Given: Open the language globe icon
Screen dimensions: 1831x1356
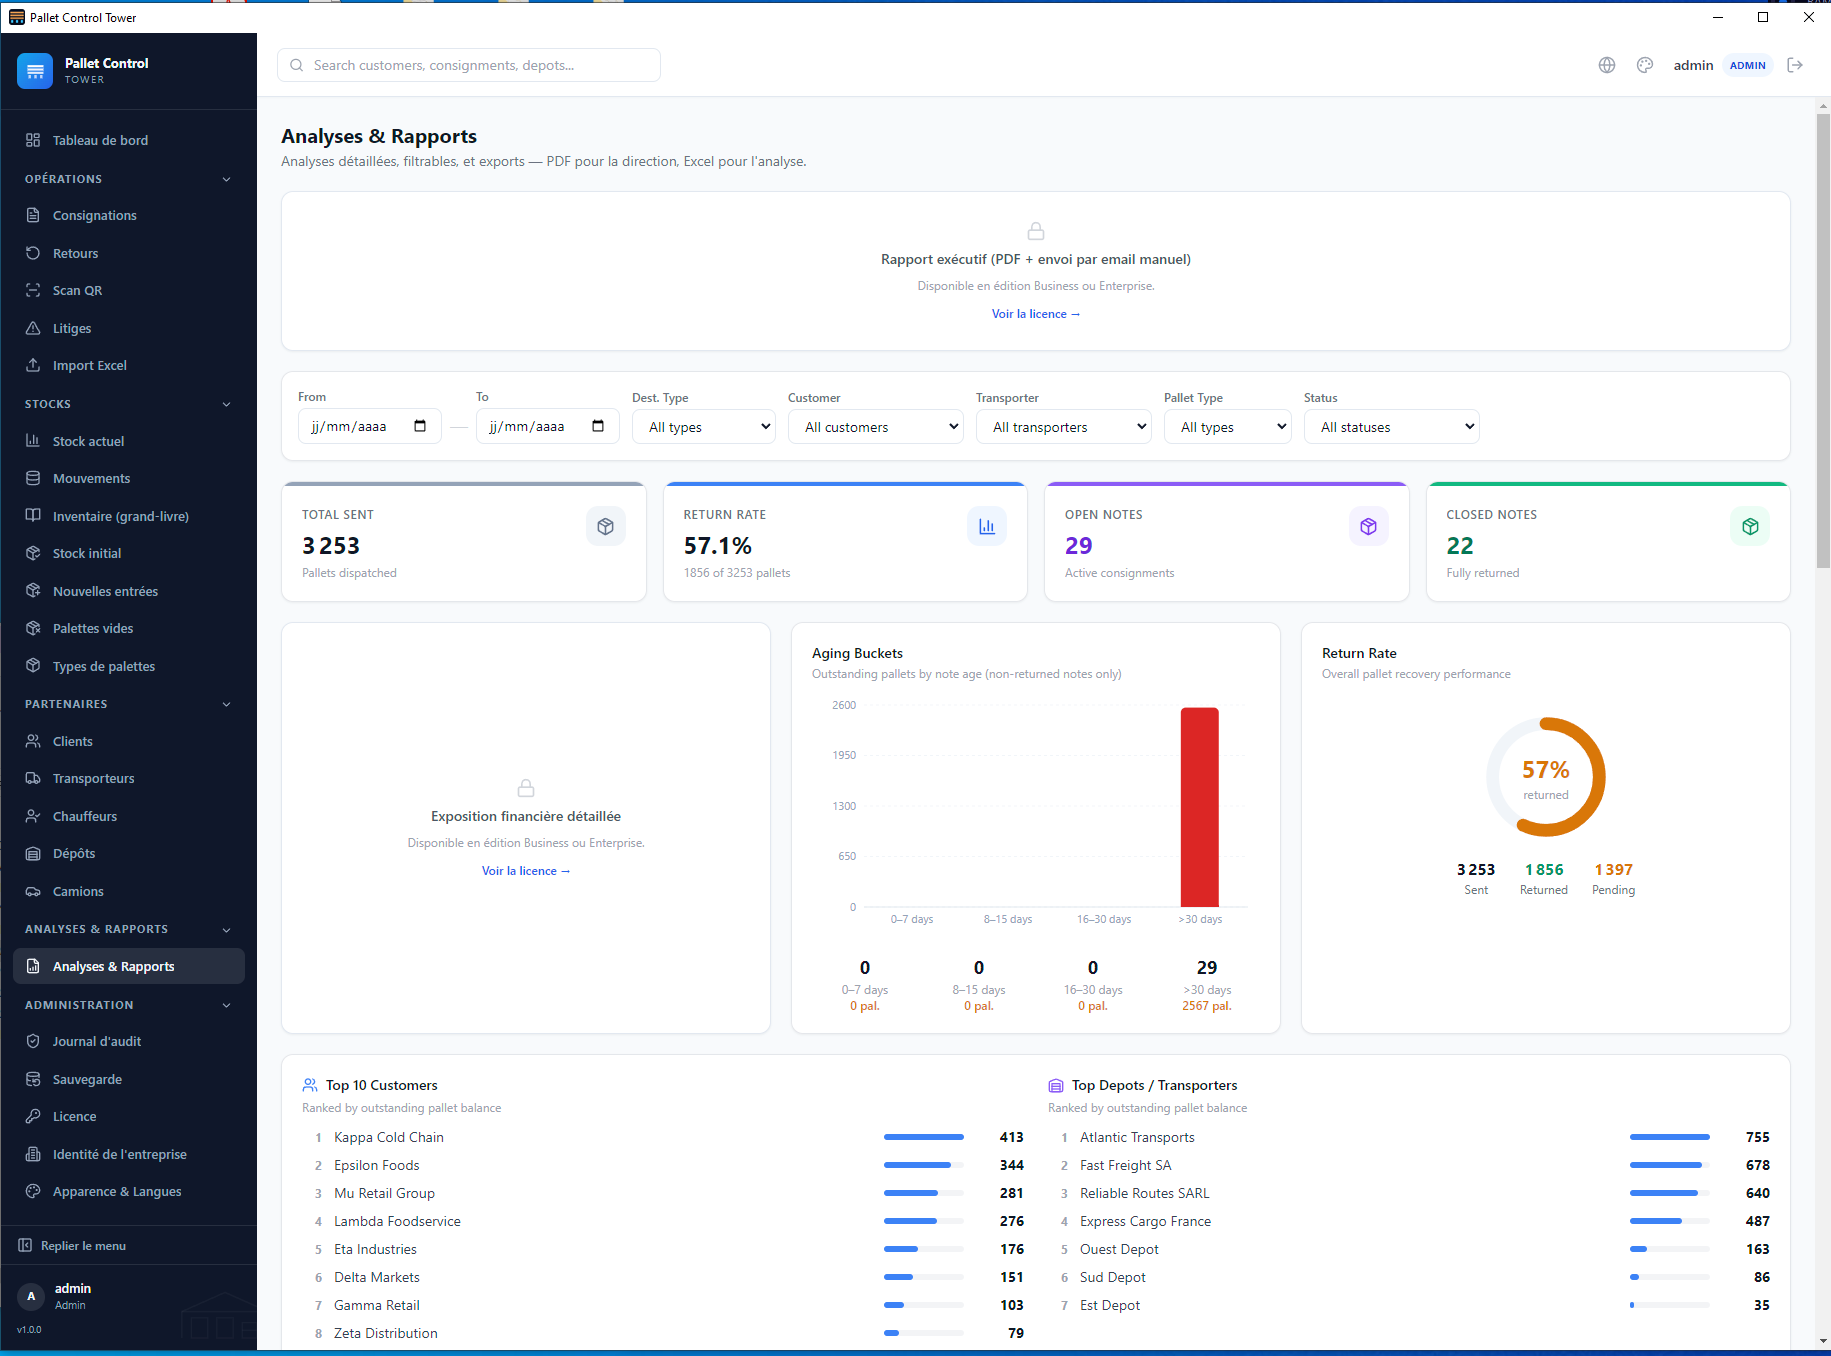Looking at the screenshot, I should point(1607,65).
